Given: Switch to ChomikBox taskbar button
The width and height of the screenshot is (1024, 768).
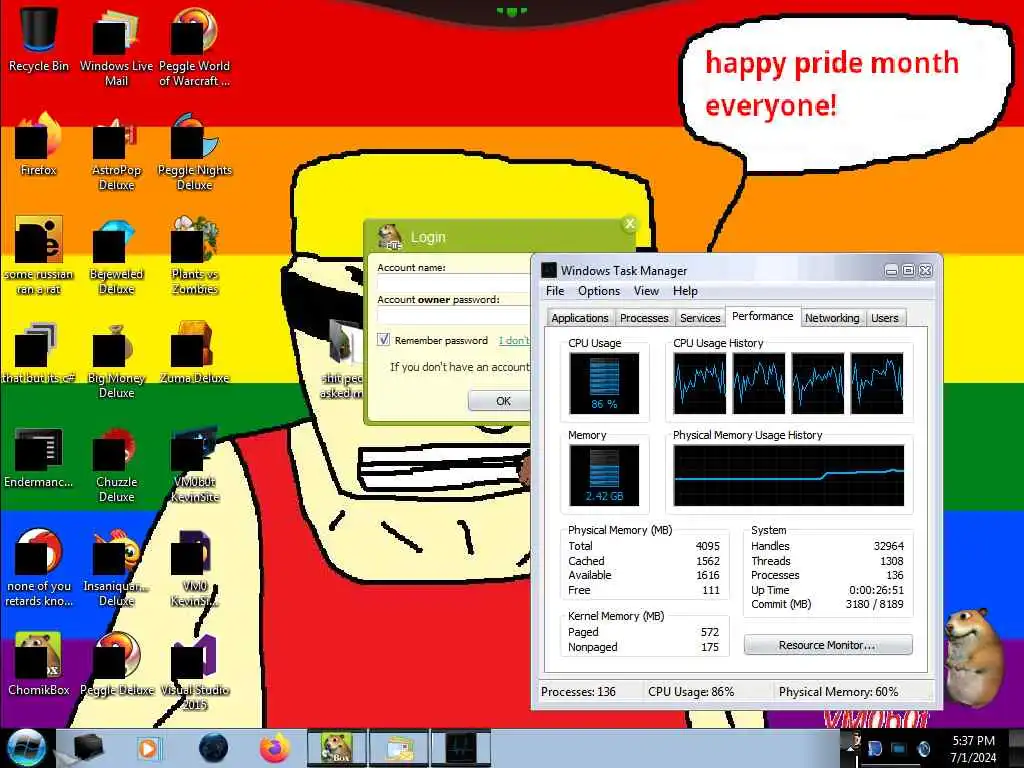Looking at the screenshot, I should [x=337, y=748].
